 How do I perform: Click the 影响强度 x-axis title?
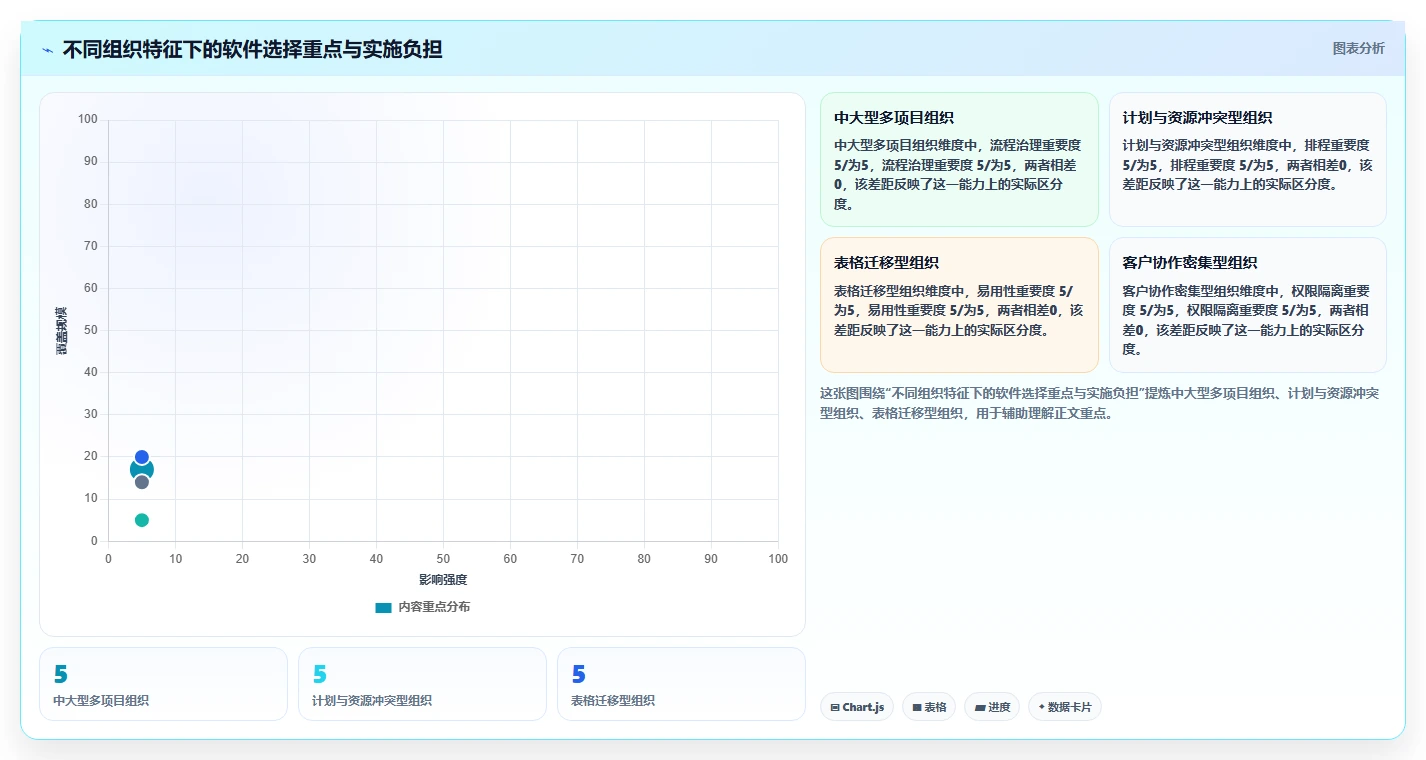click(x=443, y=580)
